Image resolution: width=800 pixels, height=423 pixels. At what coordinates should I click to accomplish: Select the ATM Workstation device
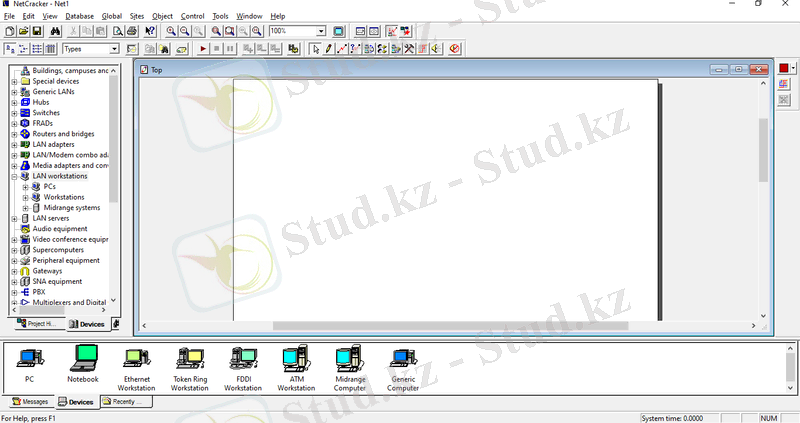[296, 368]
